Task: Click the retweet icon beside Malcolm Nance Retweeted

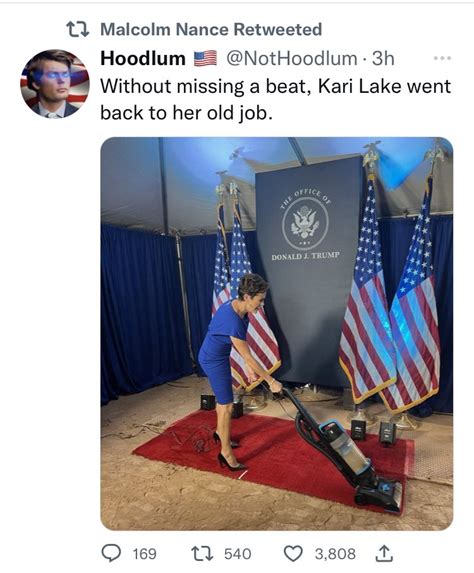Action: click(x=78, y=30)
